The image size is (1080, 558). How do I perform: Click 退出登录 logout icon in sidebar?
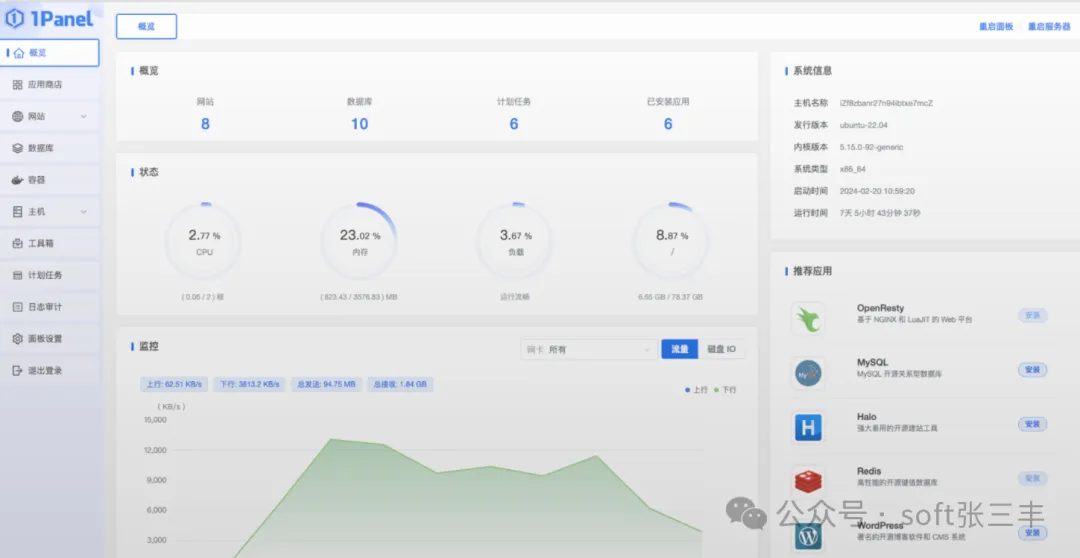pyautogui.click(x=18, y=370)
